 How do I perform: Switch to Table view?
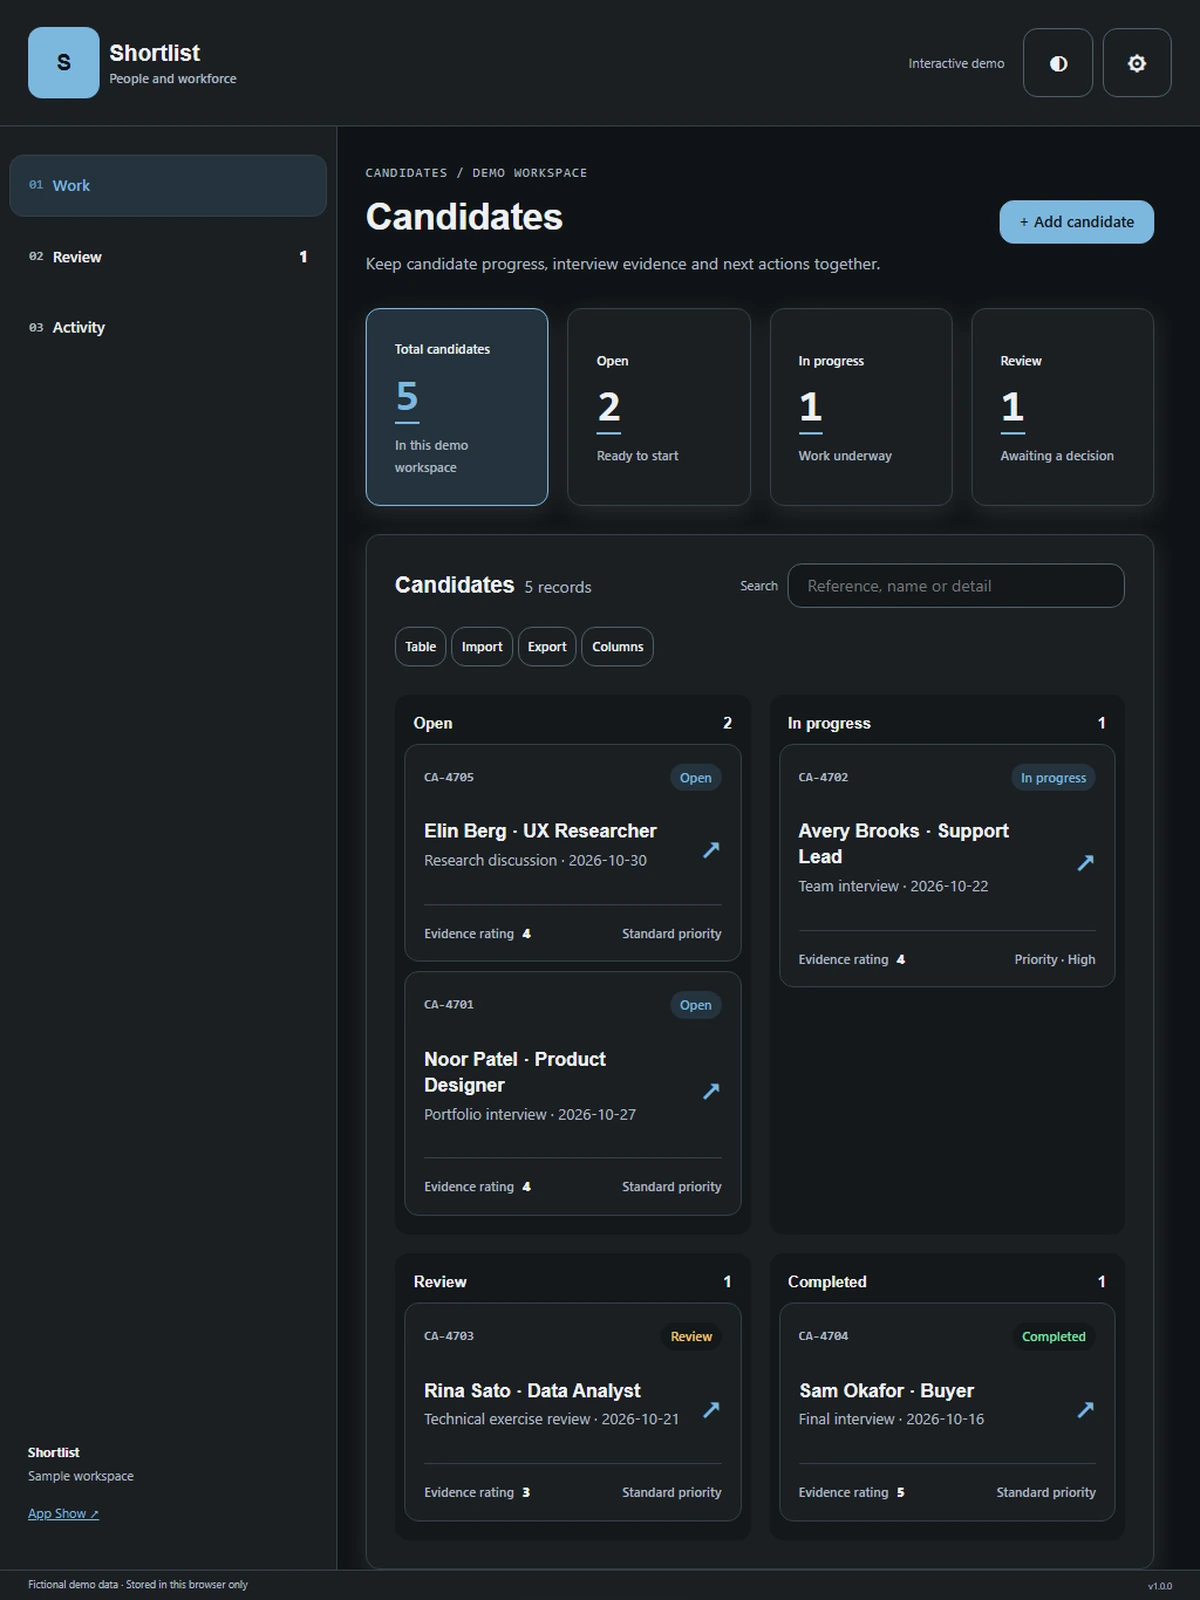(420, 647)
